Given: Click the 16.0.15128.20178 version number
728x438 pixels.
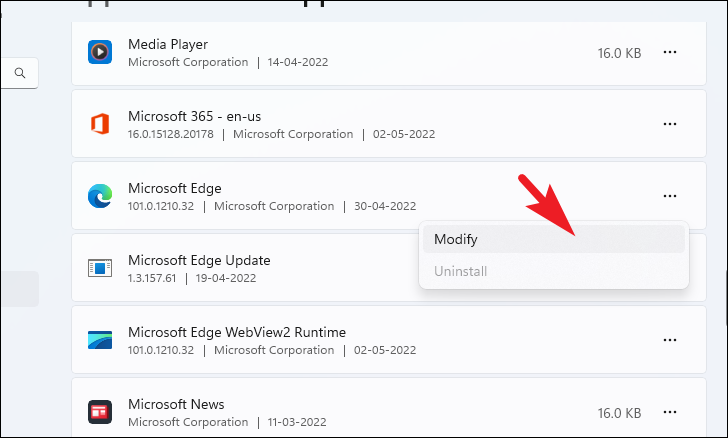Looking at the screenshot, I should pos(170,134).
